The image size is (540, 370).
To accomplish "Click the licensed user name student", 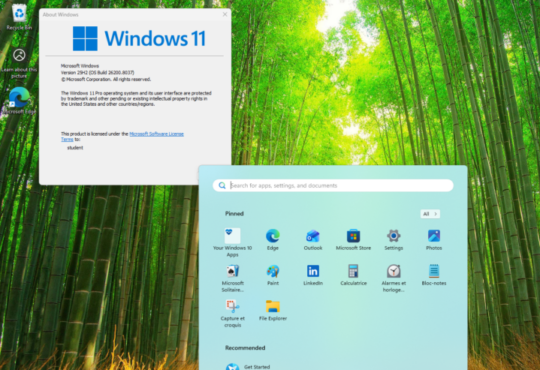I will click(x=75, y=148).
